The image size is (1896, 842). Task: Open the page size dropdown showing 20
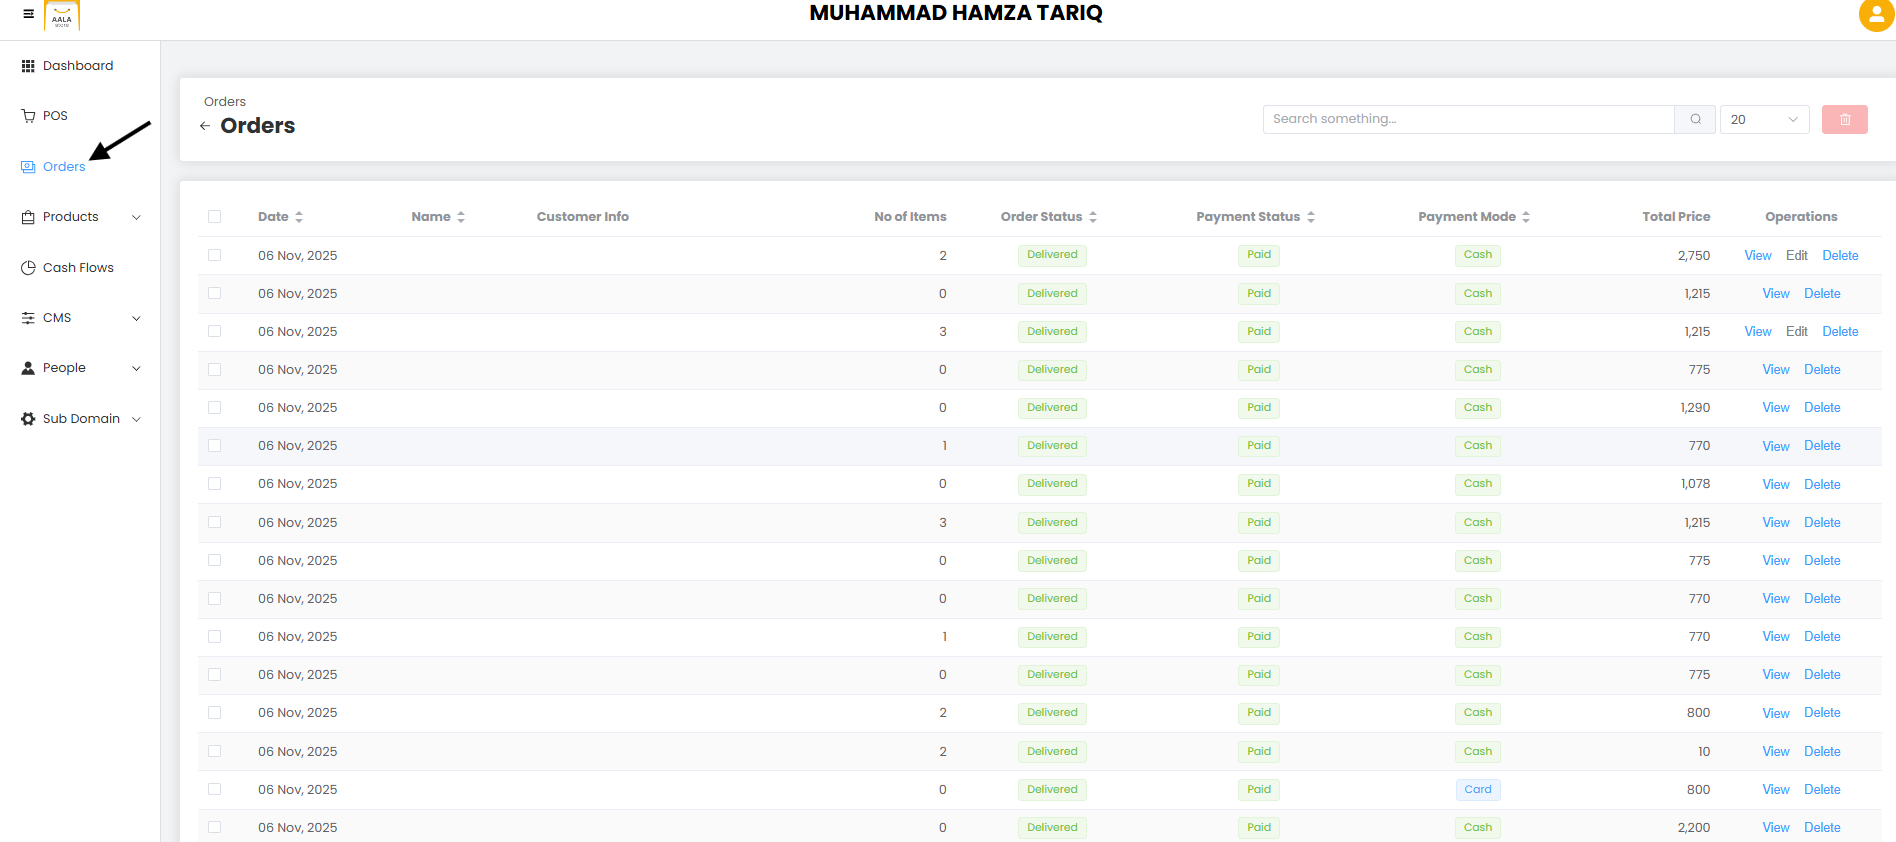point(1764,119)
